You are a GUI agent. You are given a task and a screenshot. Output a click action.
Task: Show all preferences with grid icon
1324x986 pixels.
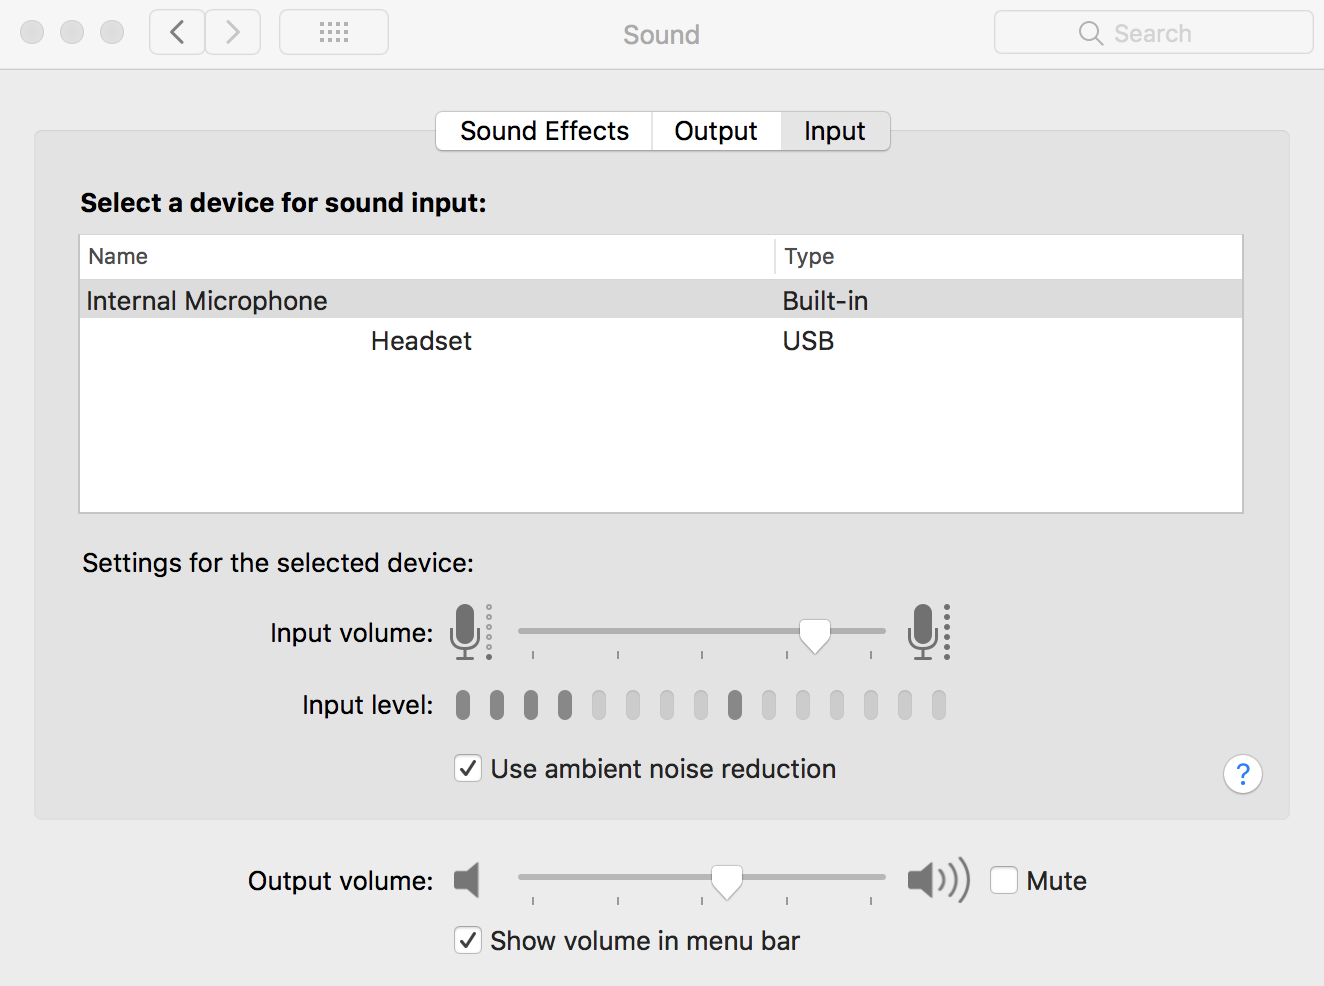click(334, 33)
